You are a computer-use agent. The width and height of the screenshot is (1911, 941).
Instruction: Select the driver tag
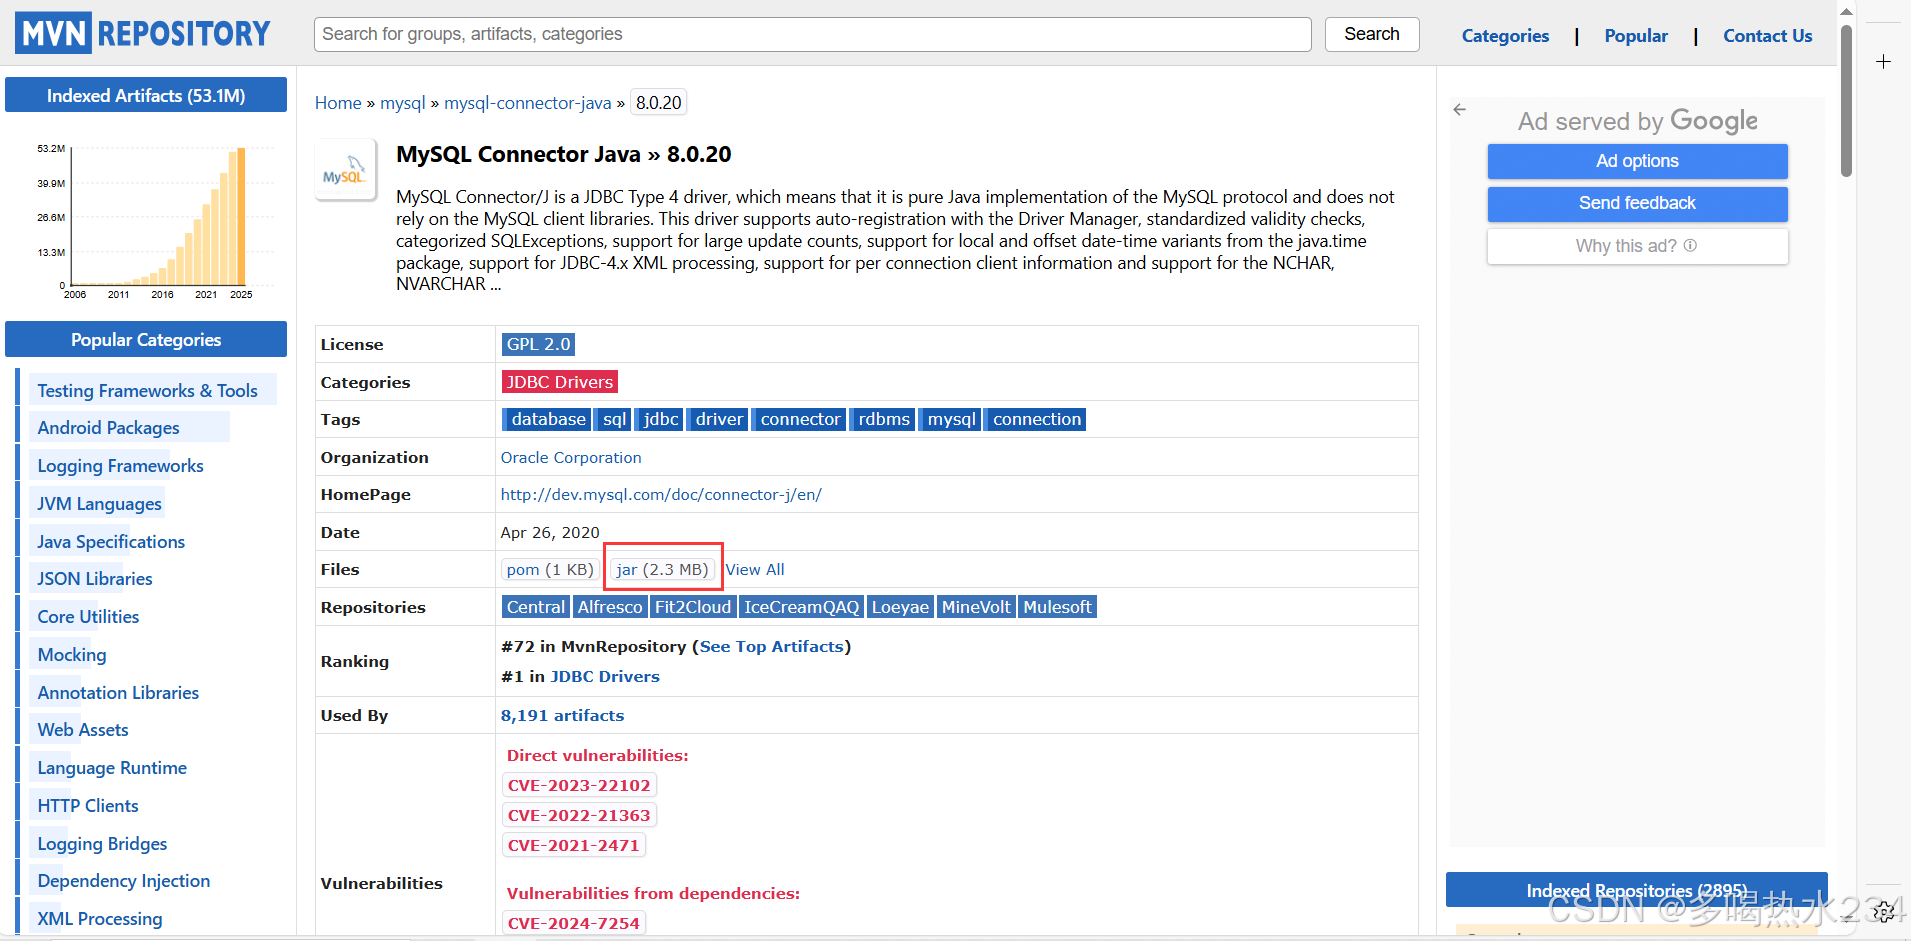click(718, 420)
